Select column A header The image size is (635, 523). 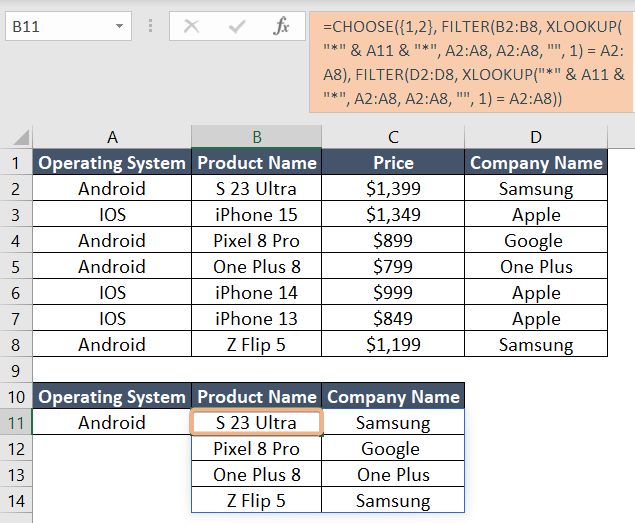112,137
